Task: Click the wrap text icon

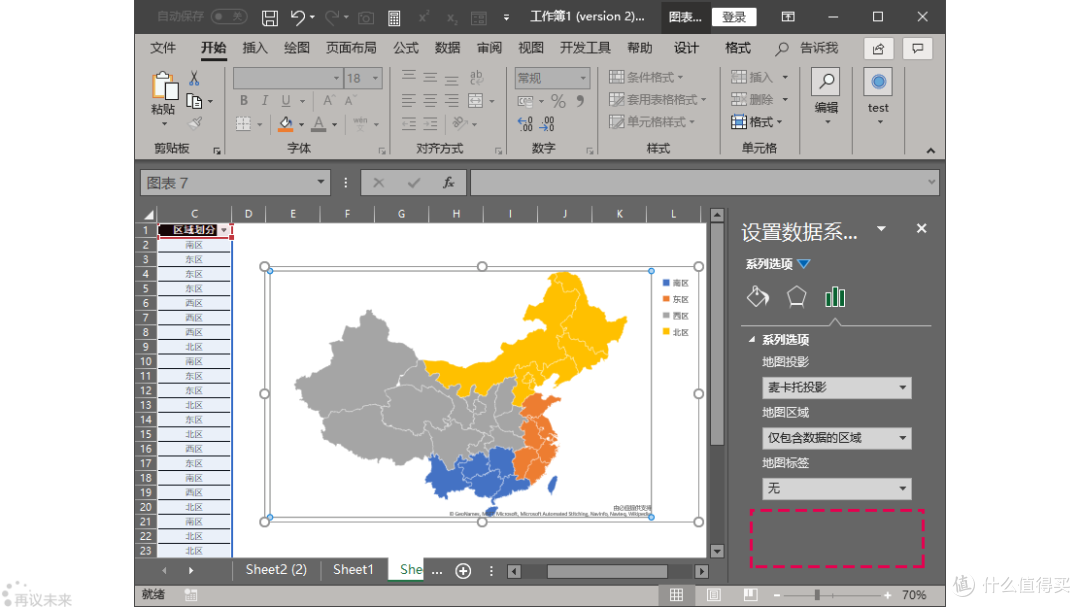Action: tap(476, 78)
